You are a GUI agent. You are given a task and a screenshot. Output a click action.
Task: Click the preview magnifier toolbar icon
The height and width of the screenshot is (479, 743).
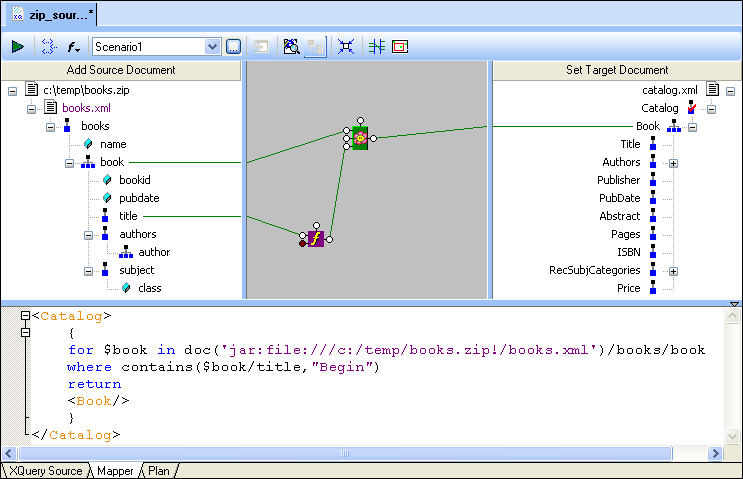pyautogui.click(x=291, y=46)
